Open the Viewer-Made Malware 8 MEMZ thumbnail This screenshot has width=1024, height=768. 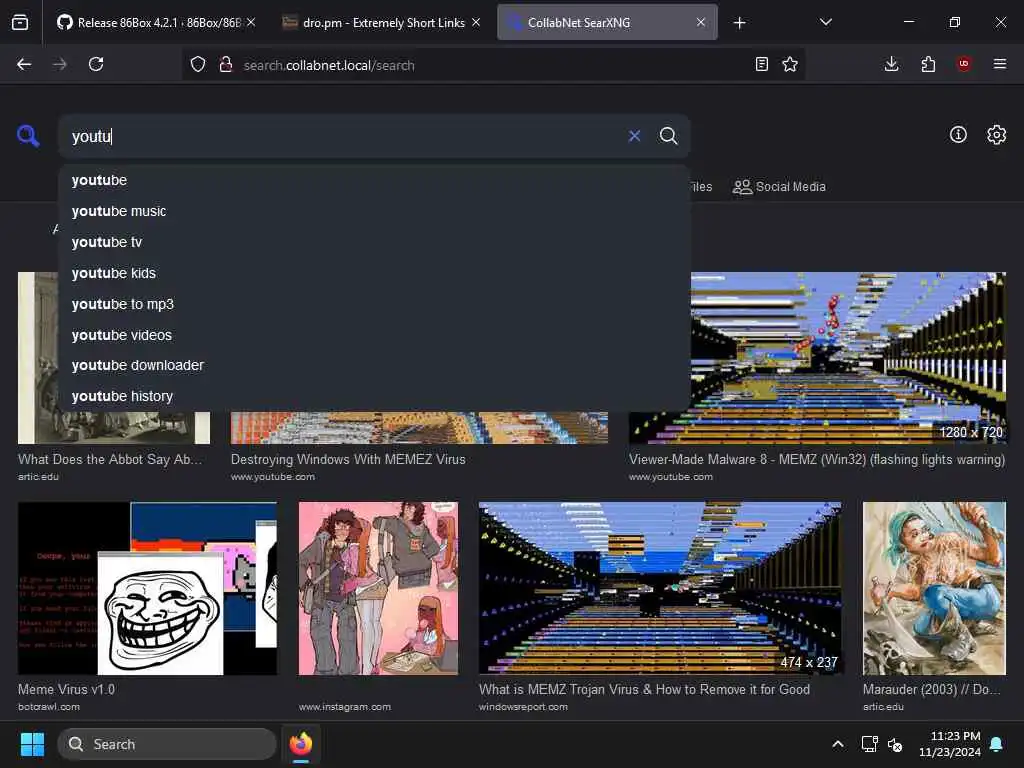pos(848,358)
